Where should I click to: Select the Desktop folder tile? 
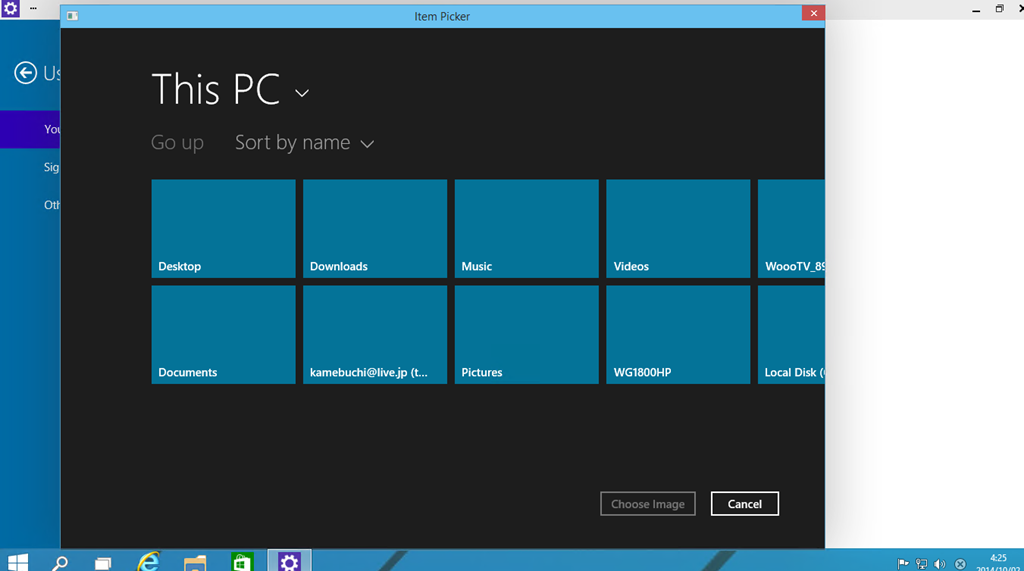point(223,229)
